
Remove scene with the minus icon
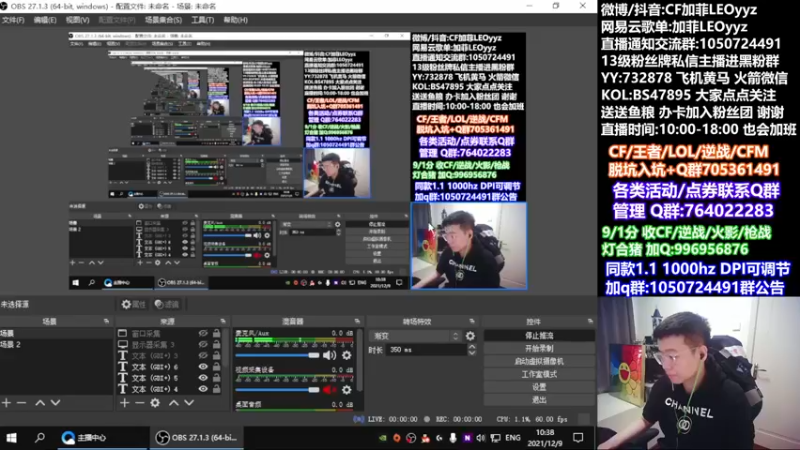pyautogui.click(x=21, y=403)
